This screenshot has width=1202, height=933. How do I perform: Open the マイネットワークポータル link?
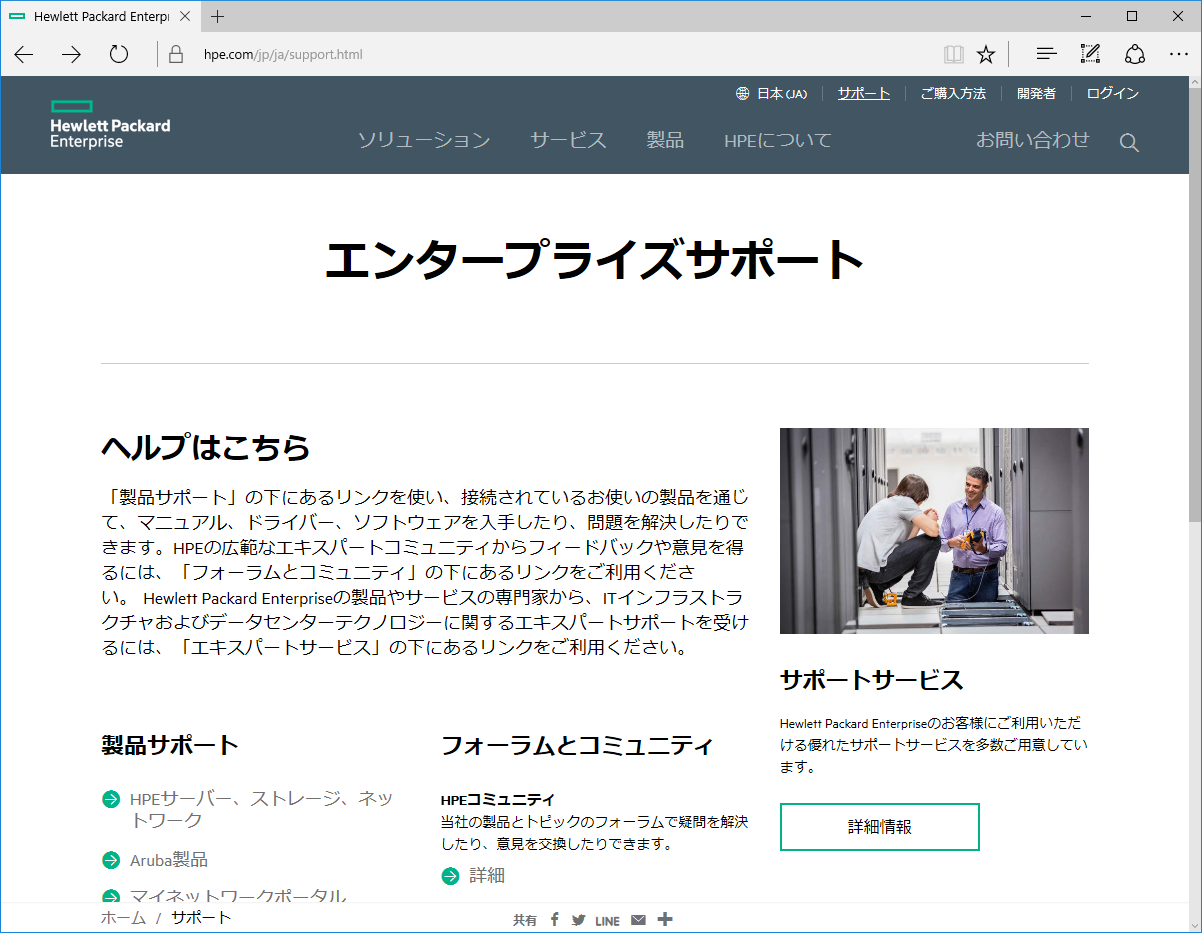[238, 897]
